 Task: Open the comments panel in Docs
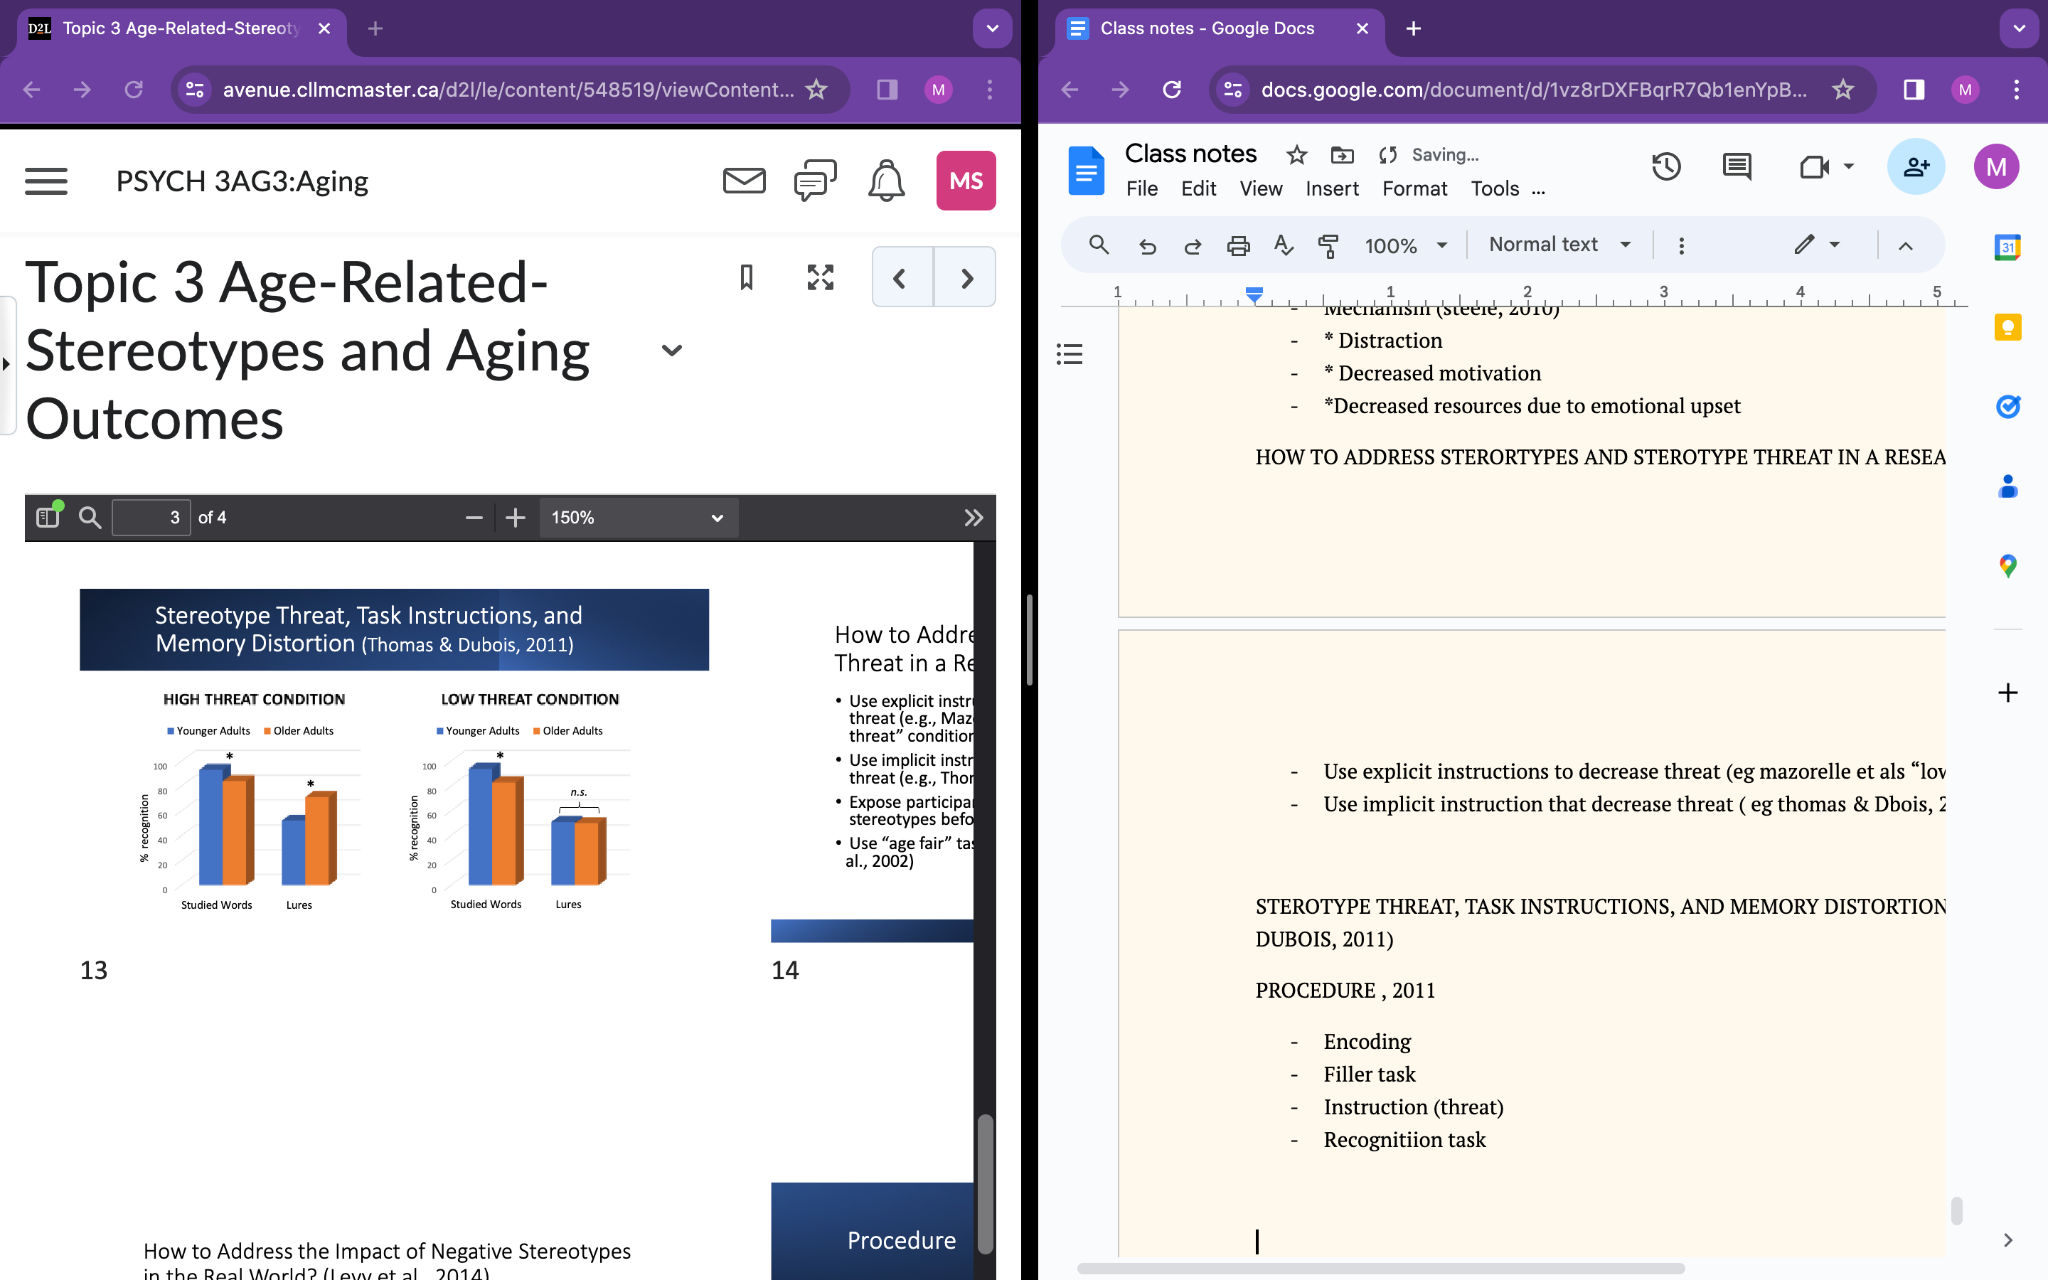click(x=1737, y=167)
